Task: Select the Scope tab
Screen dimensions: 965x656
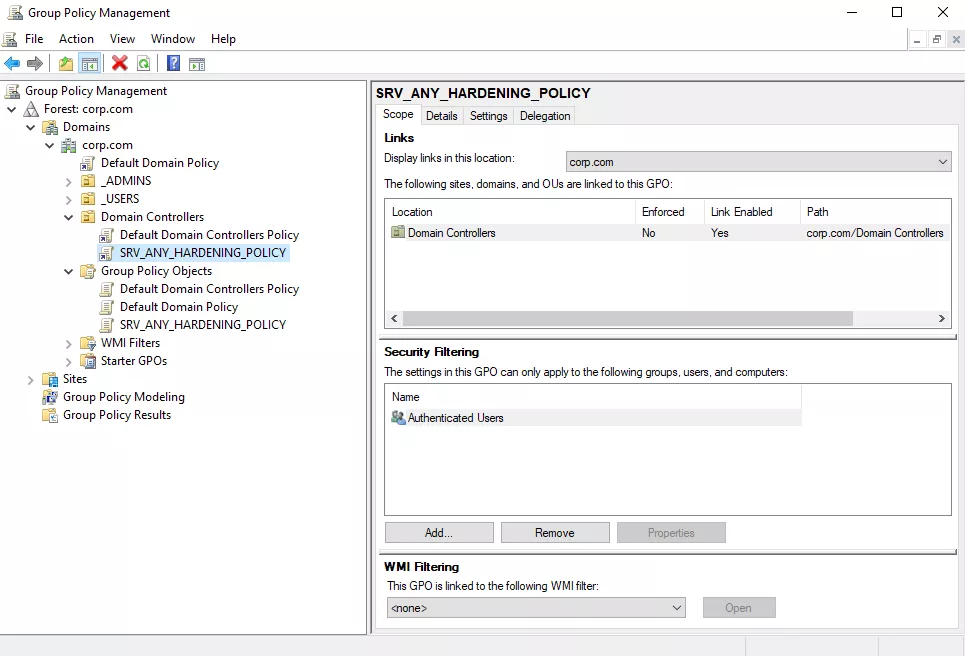Action: pos(398,114)
